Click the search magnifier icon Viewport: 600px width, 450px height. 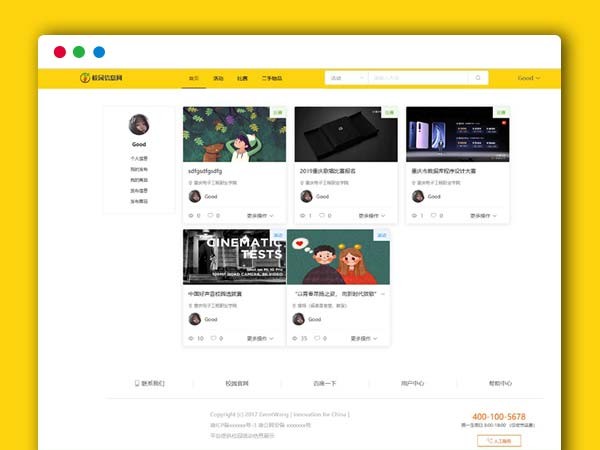(x=478, y=78)
